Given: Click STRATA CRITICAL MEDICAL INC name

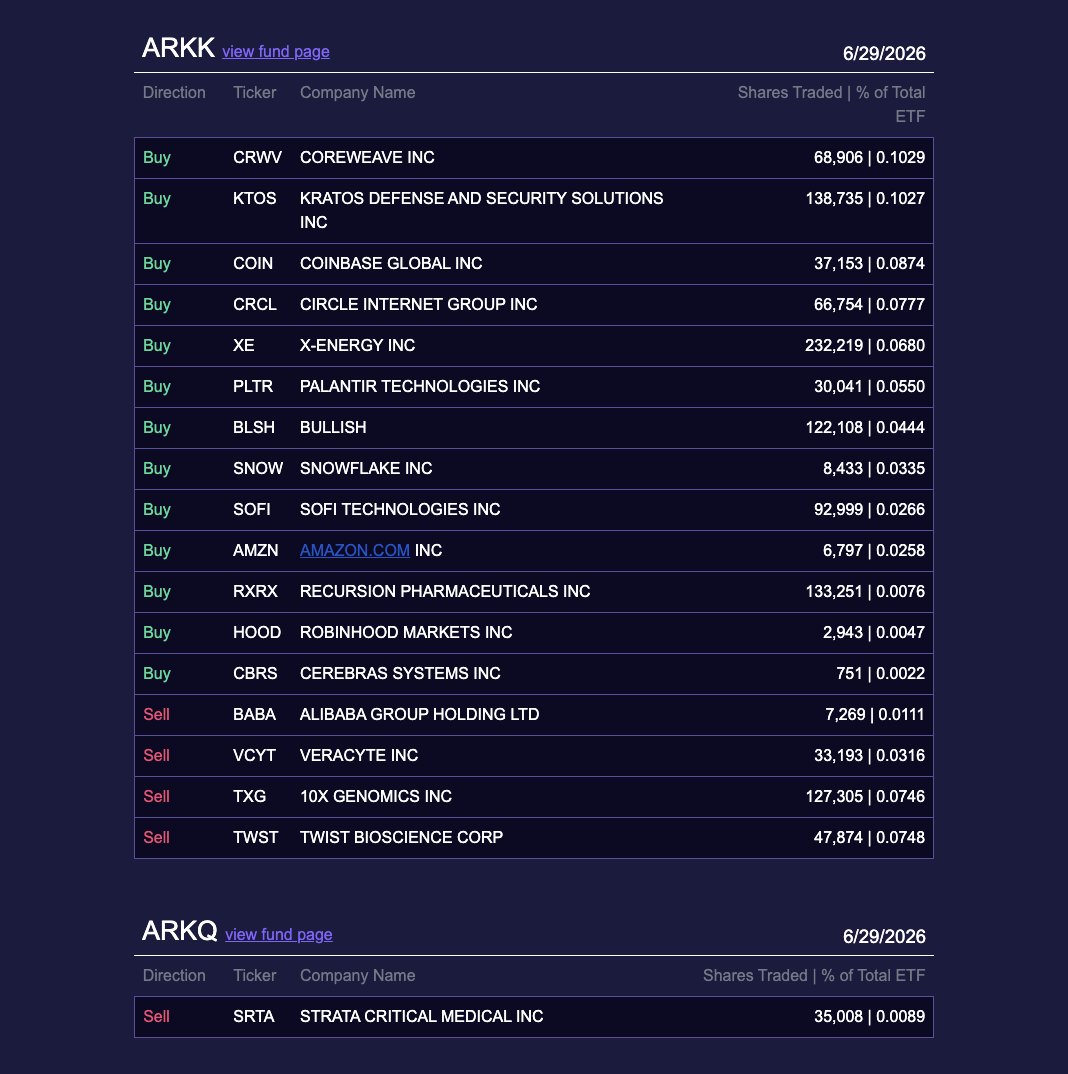Looking at the screenshot, I should click(422, 1017).
